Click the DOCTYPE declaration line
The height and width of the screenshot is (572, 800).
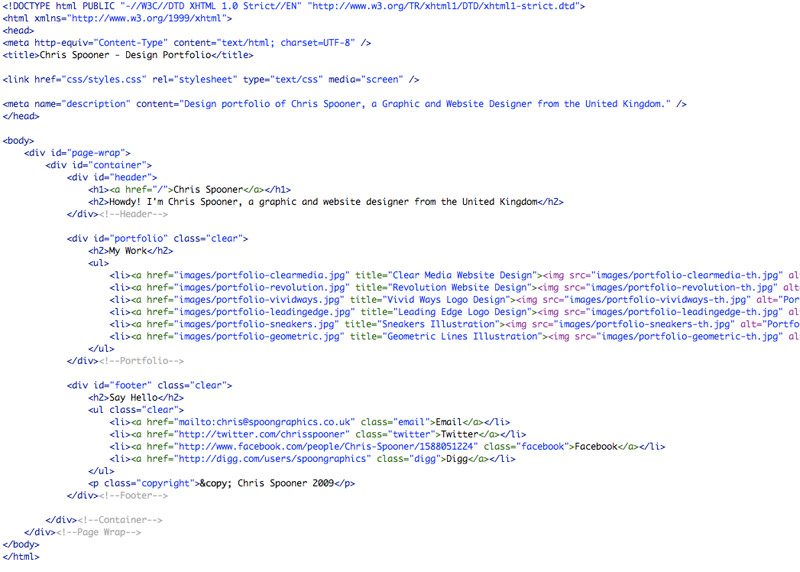[x=294, y=6]
